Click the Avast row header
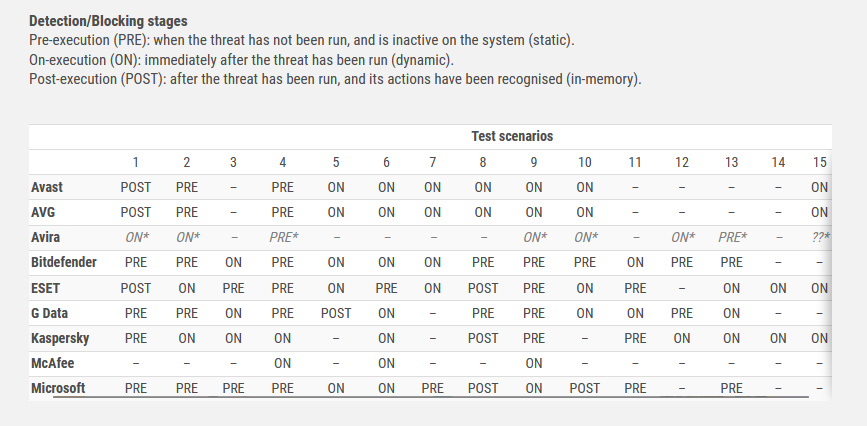Screen dimensions: 867x426 point(47,187)
